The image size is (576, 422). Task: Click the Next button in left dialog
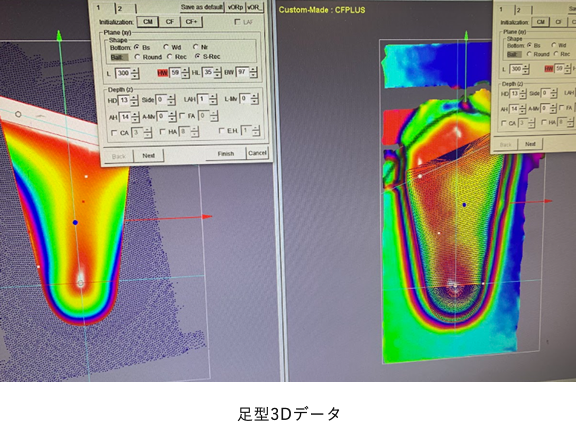(x=148, y=155)
